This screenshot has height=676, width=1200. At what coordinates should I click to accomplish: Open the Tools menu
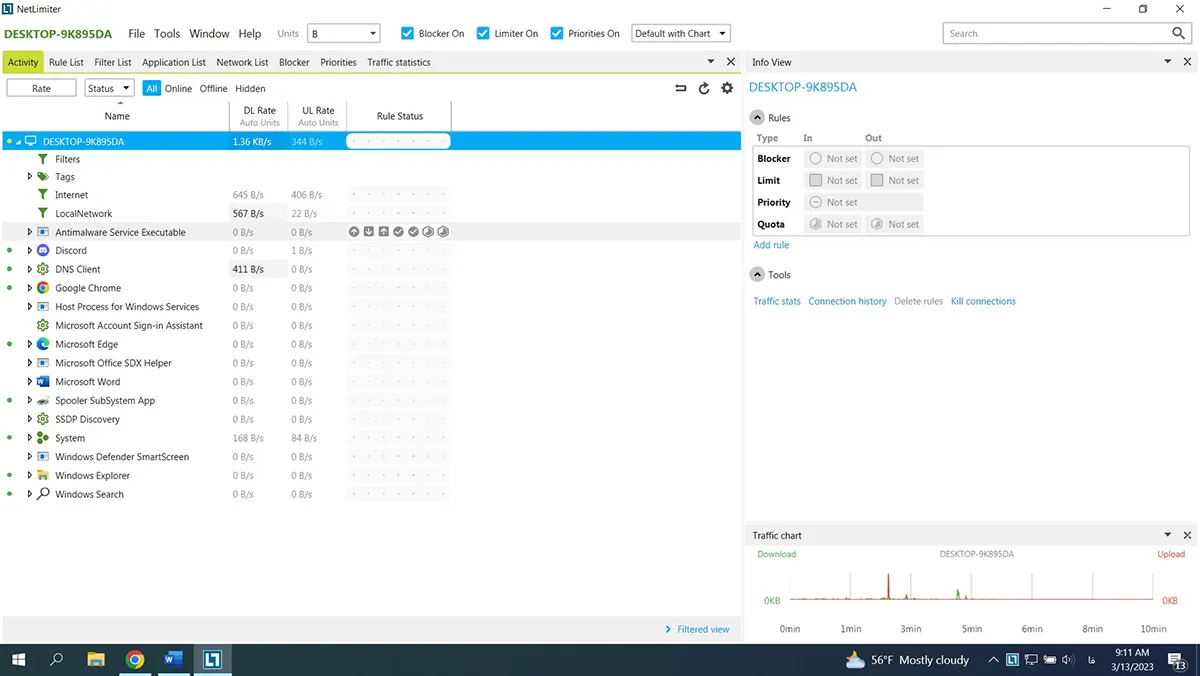[167, 33]
